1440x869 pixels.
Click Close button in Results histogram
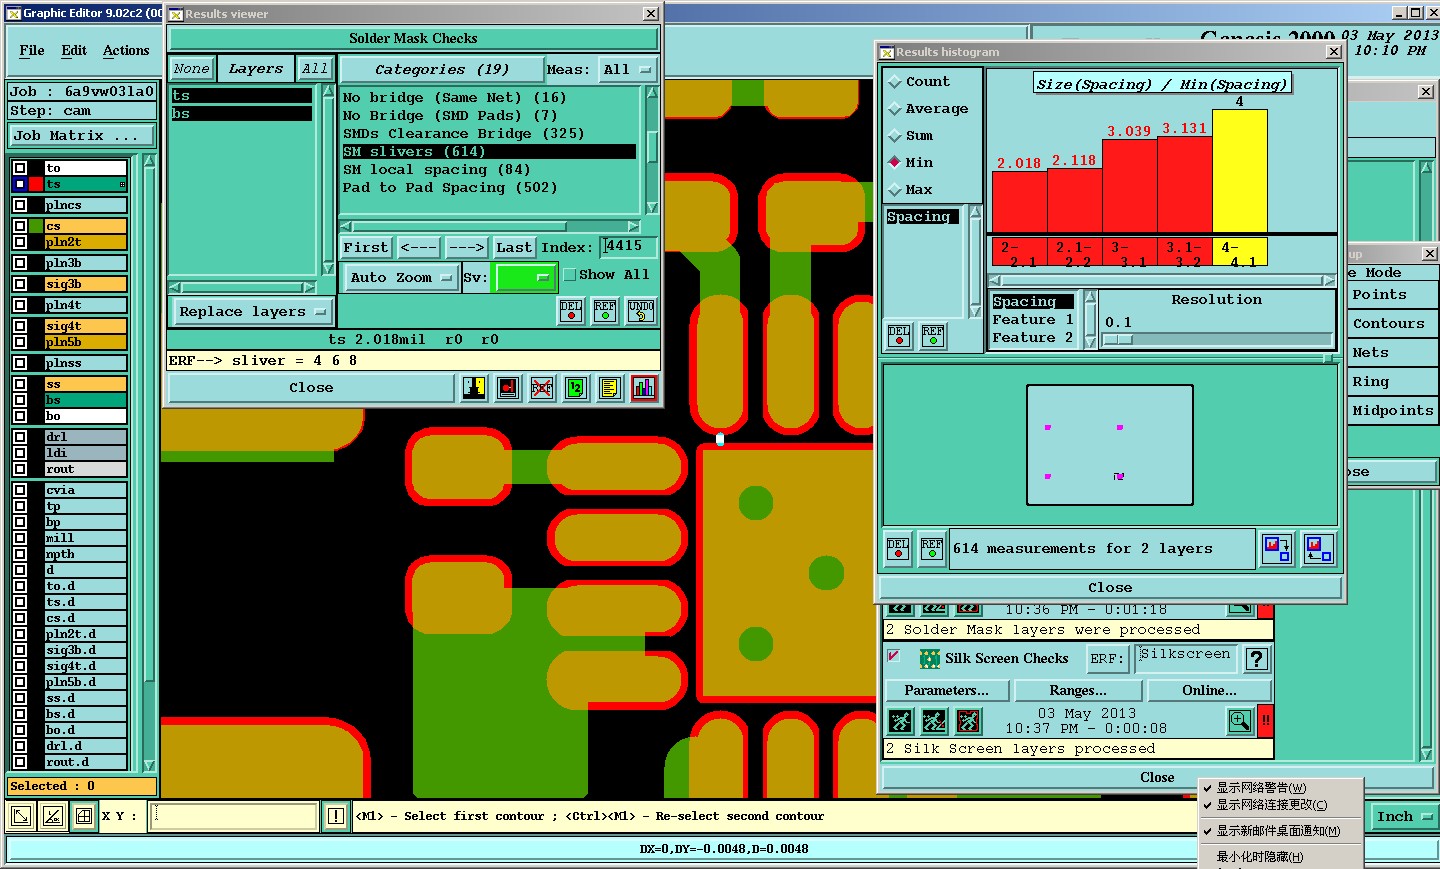click(1110, 588)
